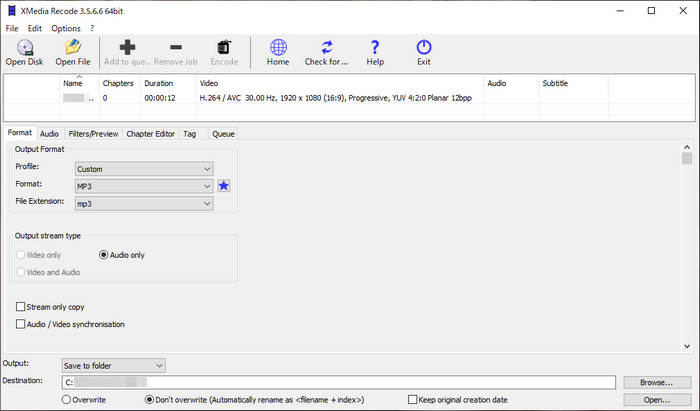Image resolution: width=700 pixels, height=411 pixels.
Task: Expand the File Extension dropdown
Action: (144, 203)
